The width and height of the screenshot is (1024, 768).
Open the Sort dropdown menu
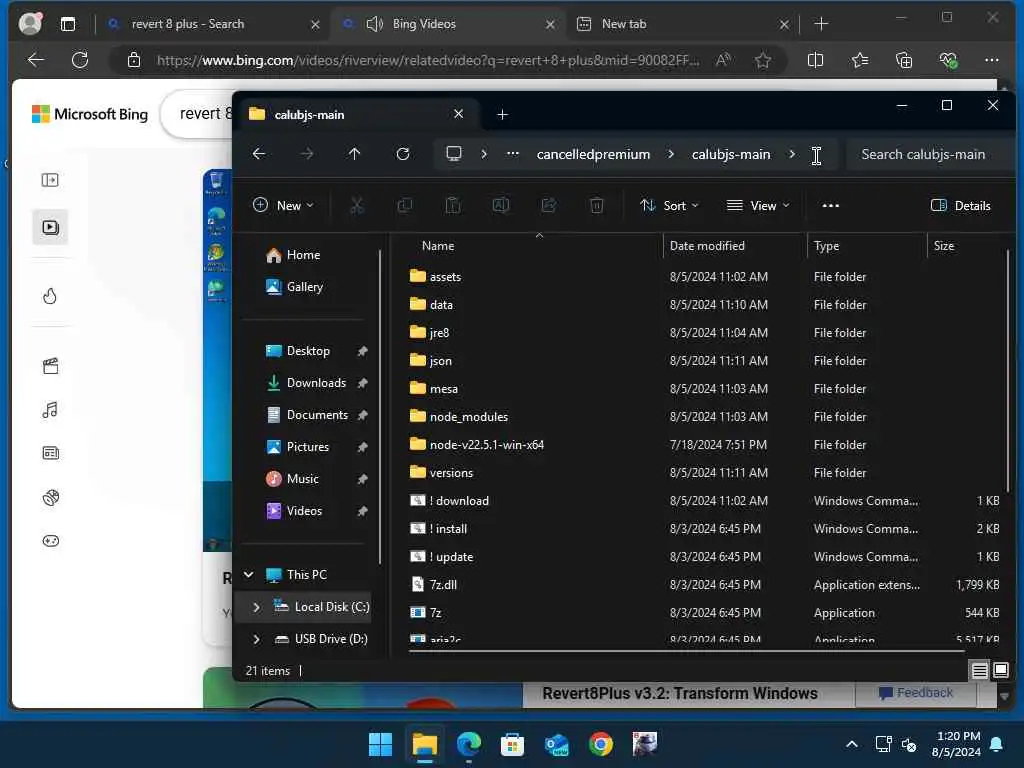[669, 206]
